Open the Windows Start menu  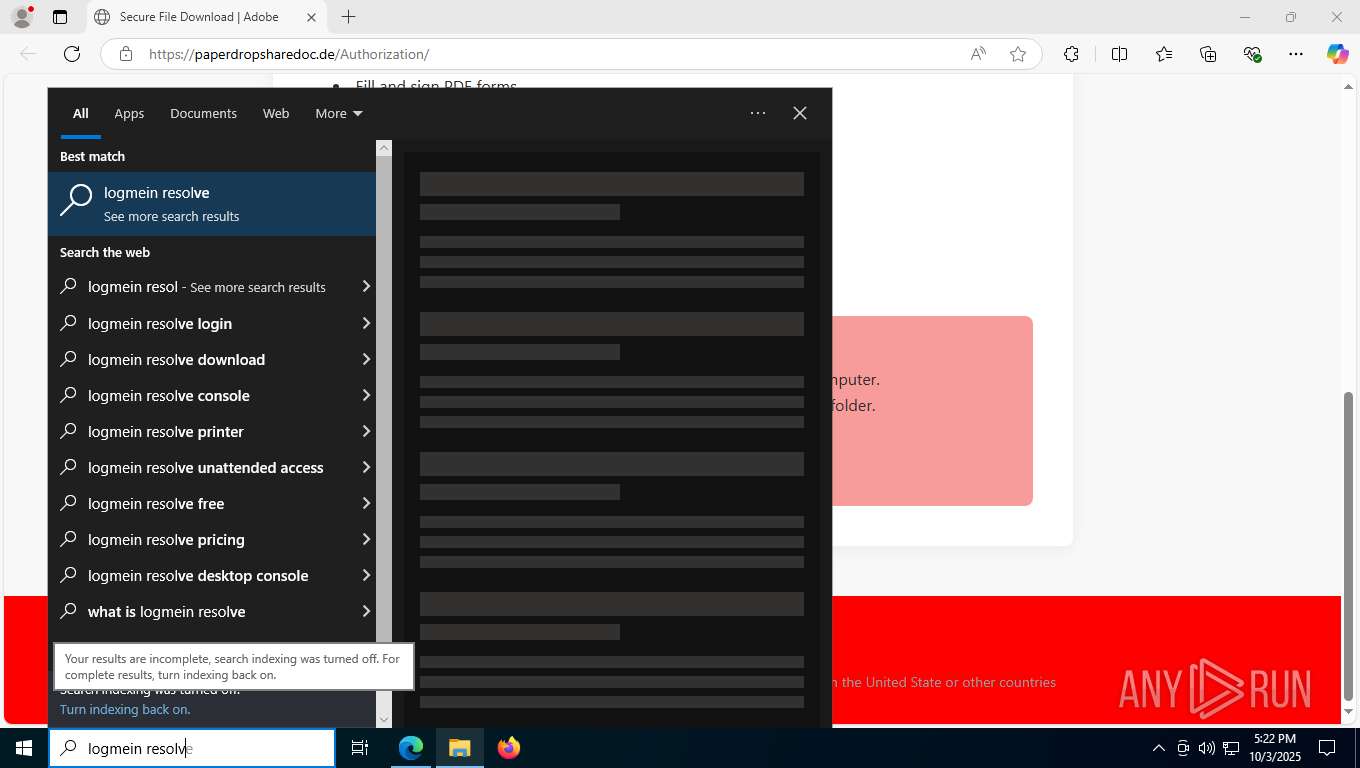pos(24,748)
